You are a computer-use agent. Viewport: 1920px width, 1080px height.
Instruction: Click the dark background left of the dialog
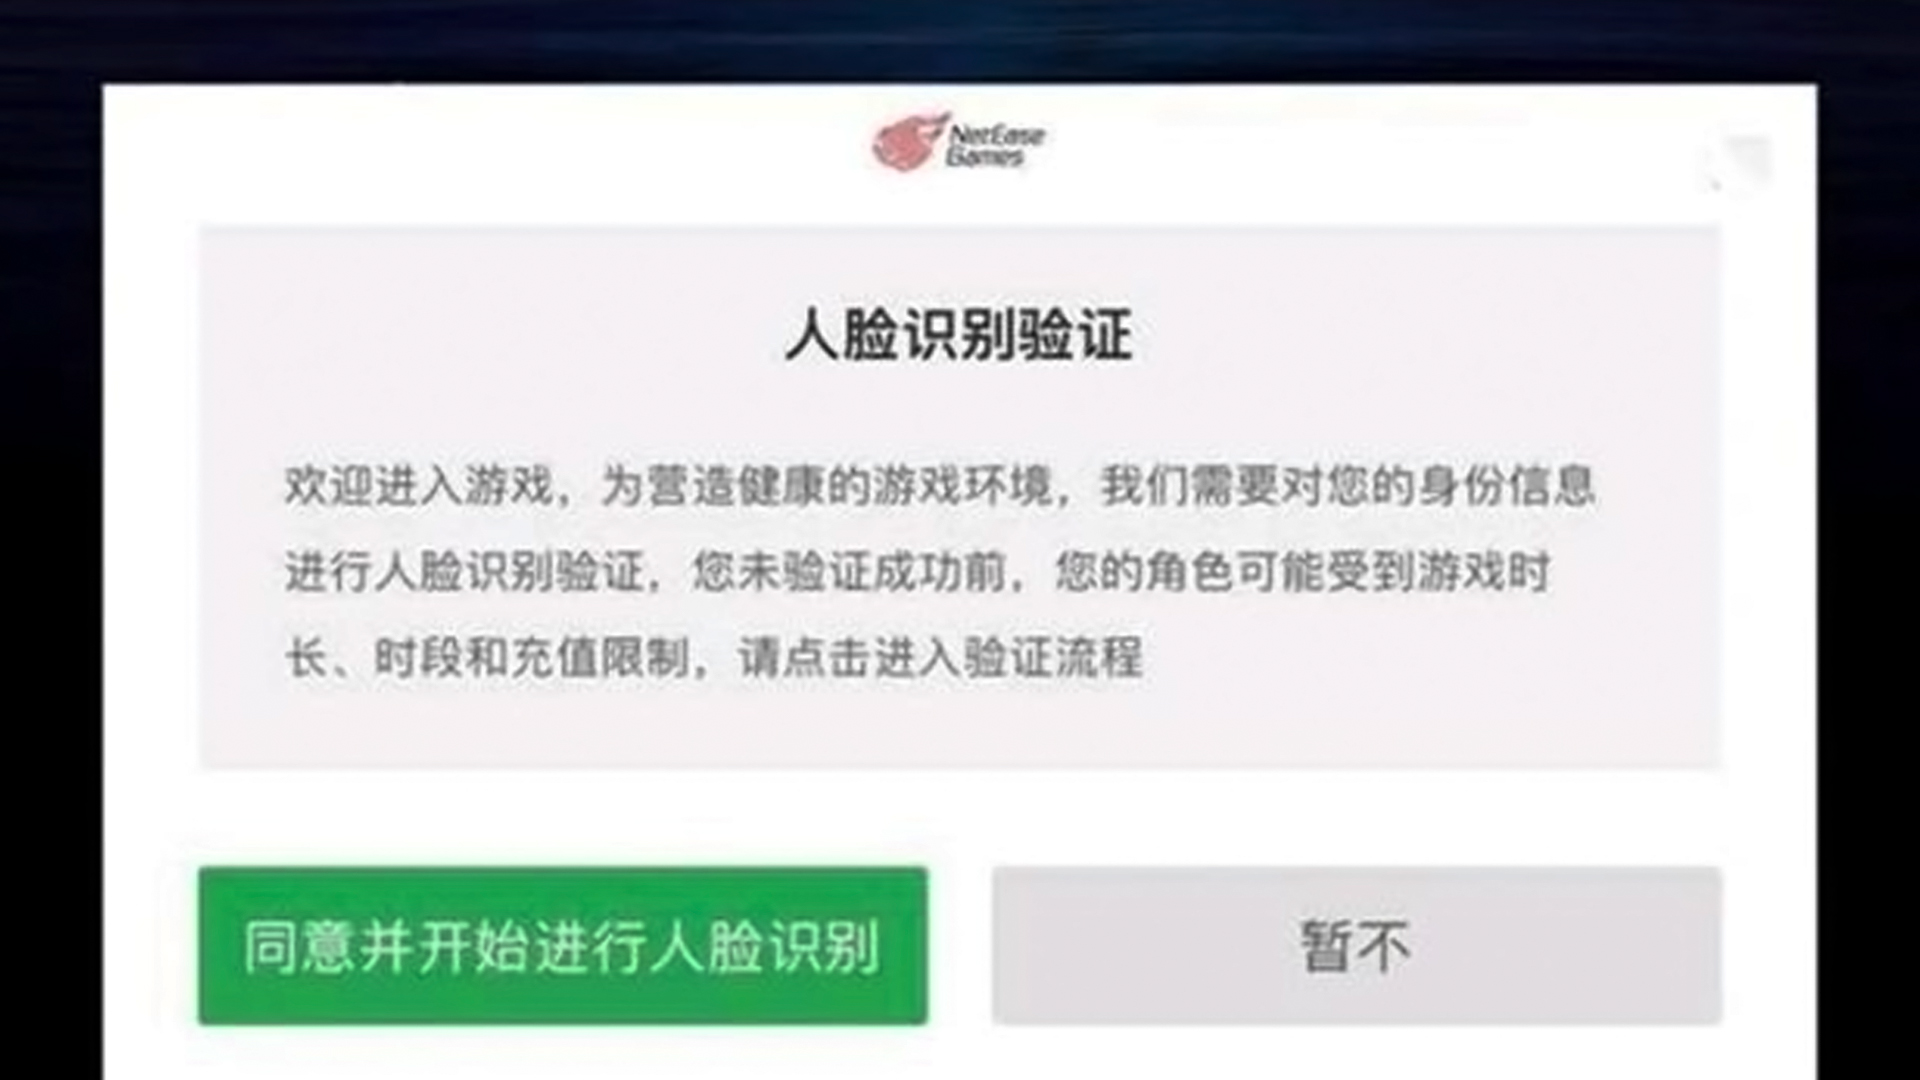tap(50, 580)
